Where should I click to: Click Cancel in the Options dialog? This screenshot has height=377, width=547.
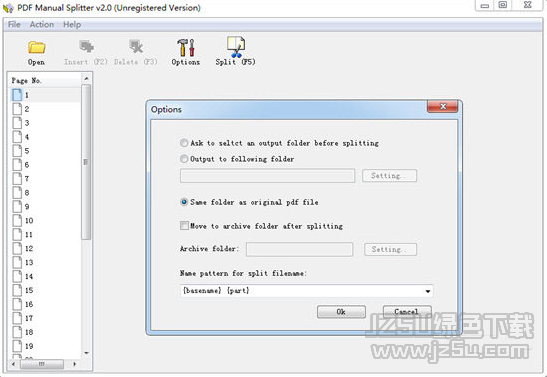[407, 312]
